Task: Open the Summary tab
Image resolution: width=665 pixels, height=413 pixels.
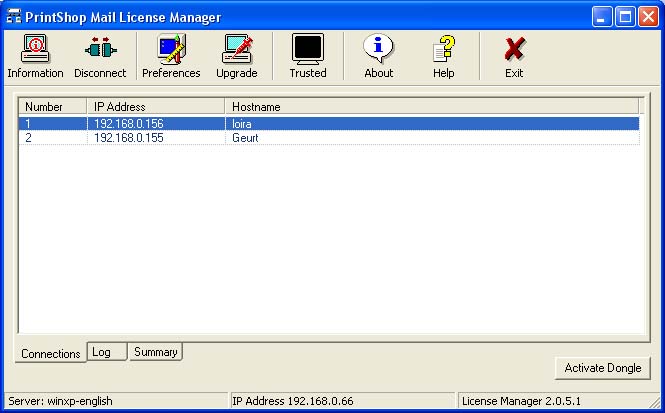Action: pyautogui.click(x=156, y=352)
